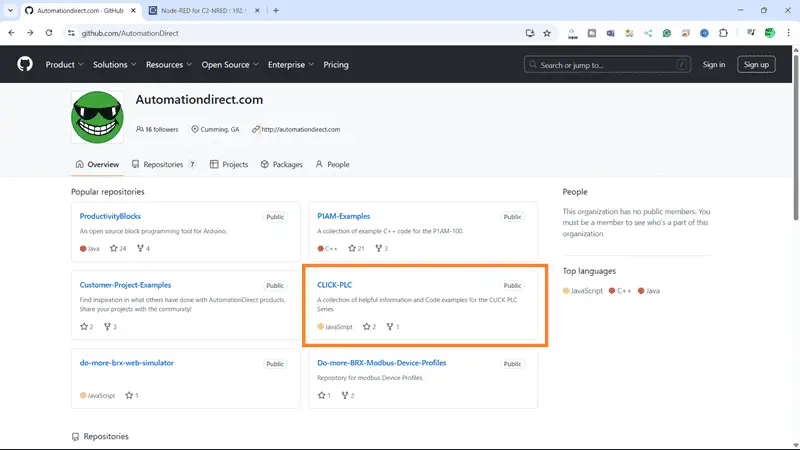800x450 pixels.
Task: Open the Customer-Project-Examples repository
Action: (x=125, y=285)
